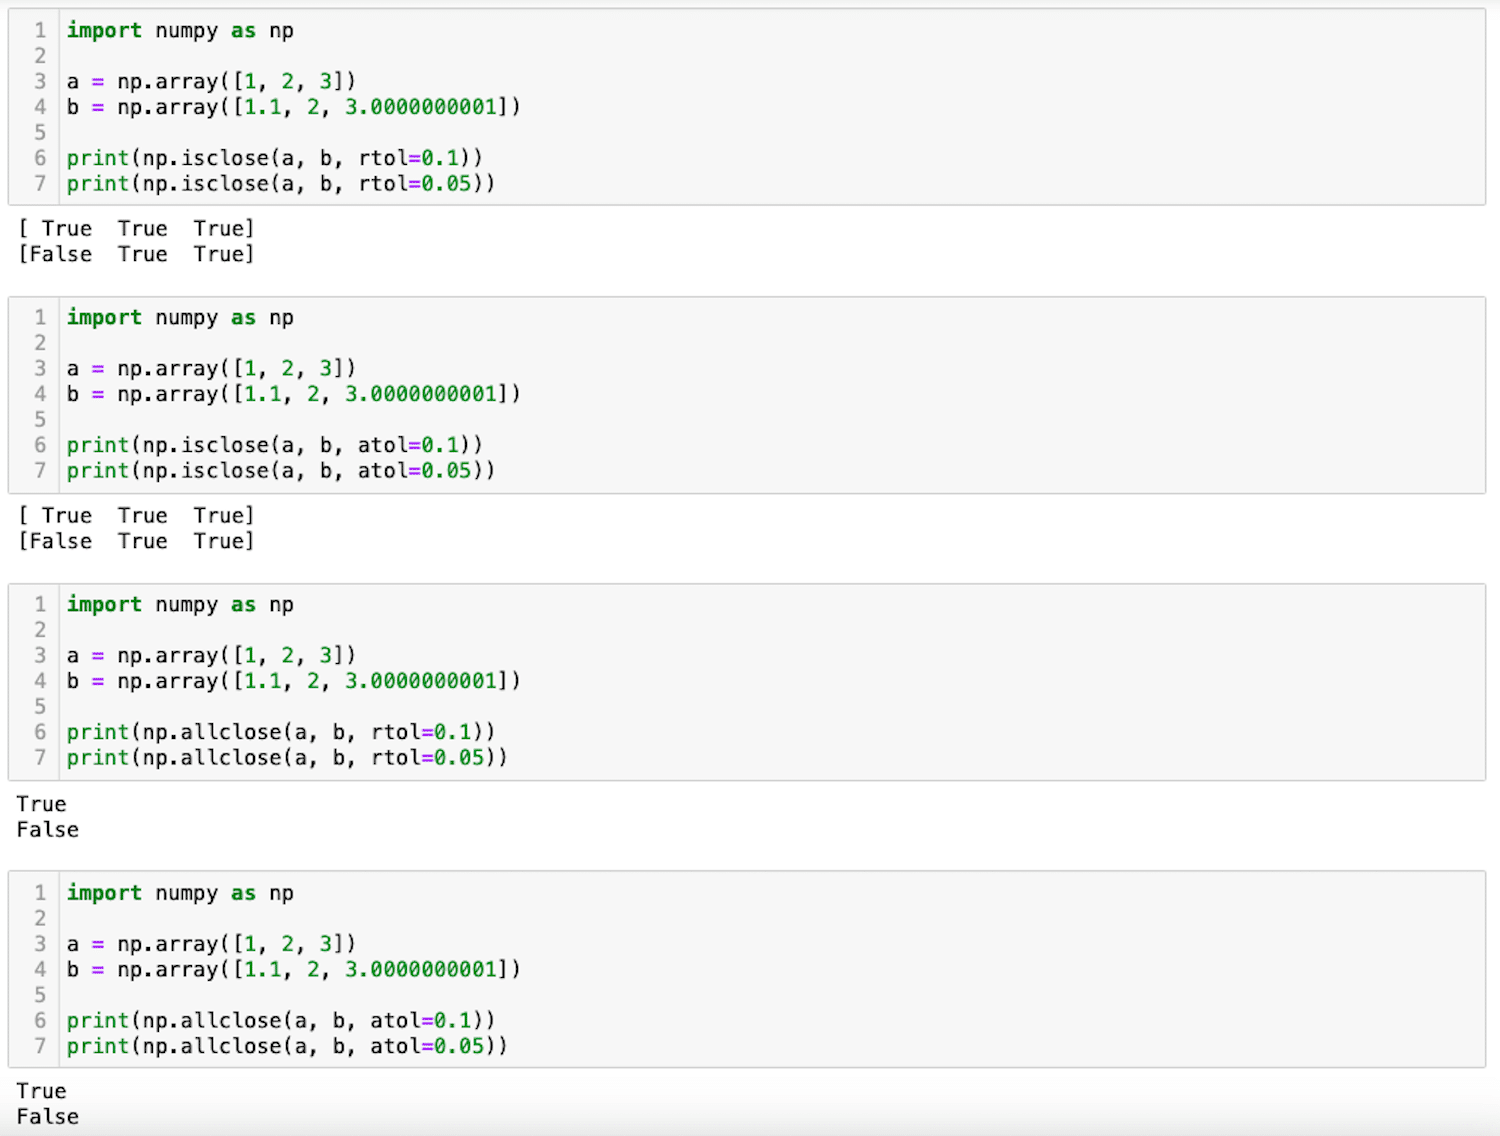Select the import numpy line in first cell
This screenshot has height=1136, width=1500.
point(180,31)
